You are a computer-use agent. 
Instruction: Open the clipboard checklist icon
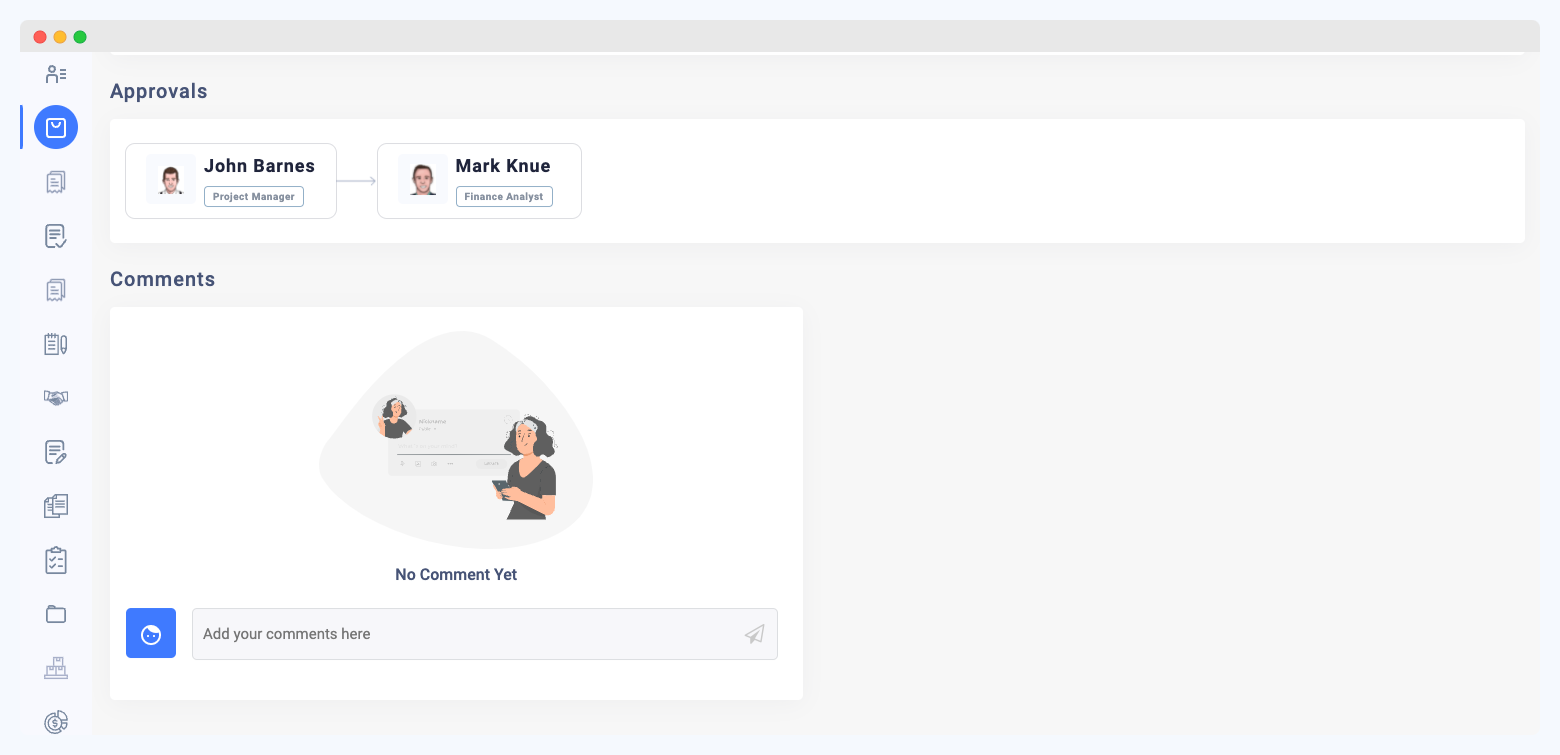pyautogui.click(x=55, y=559)
